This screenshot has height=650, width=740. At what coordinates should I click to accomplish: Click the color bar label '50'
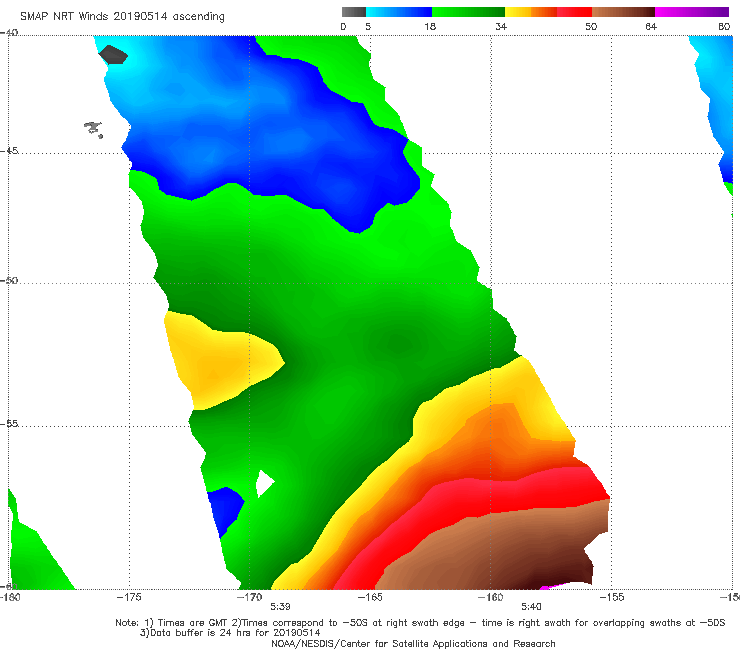pyautogui.click(x=591, y=27)
